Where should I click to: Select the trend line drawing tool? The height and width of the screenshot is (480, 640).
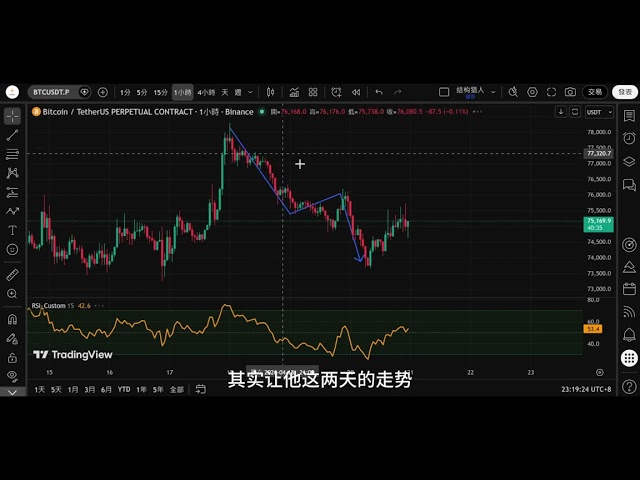click(x=12, y=135)
